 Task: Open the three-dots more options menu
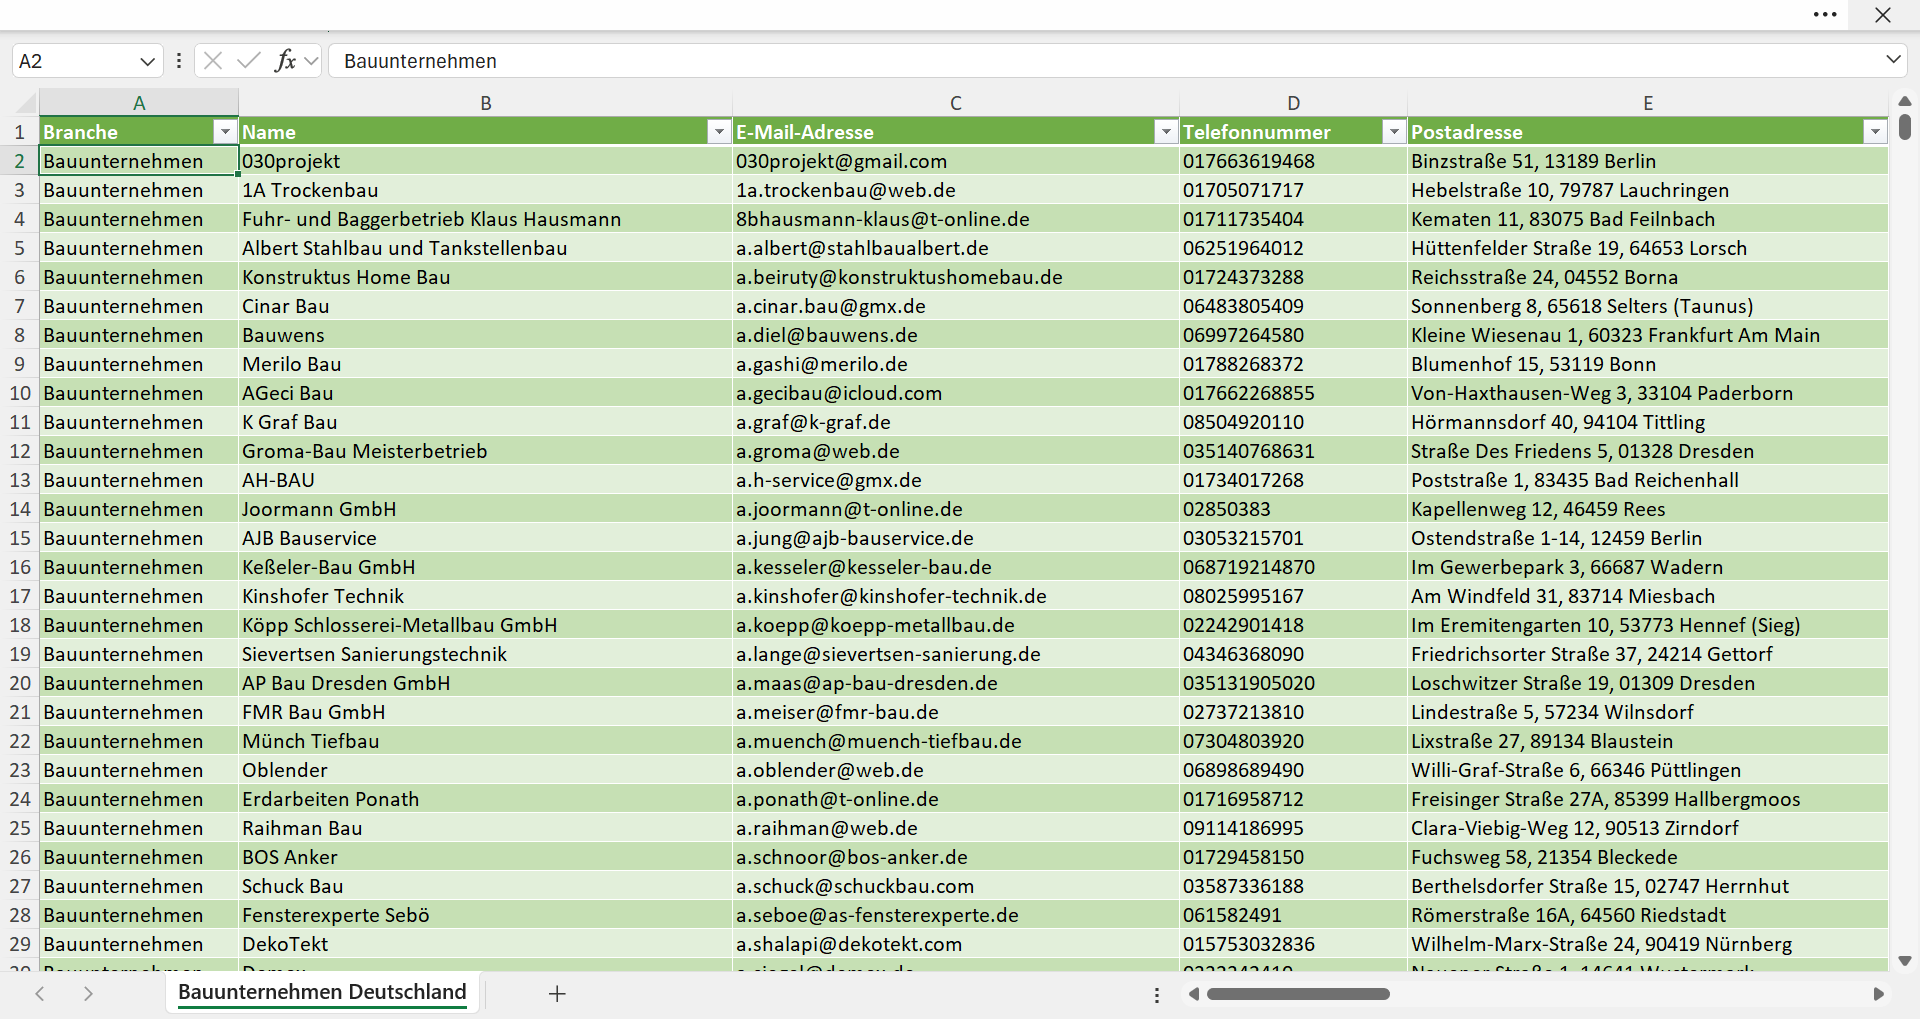click(x=1825, y=15)
